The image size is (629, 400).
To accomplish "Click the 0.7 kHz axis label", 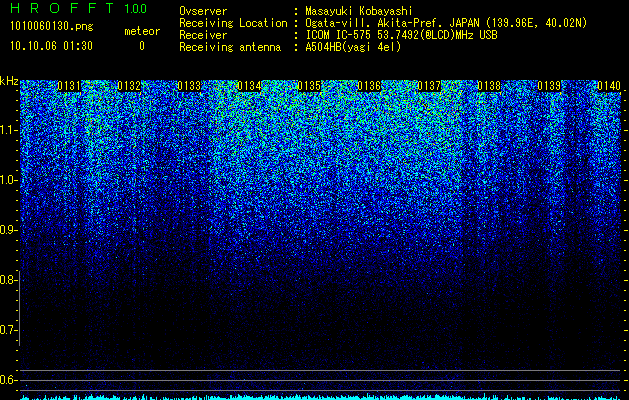I will (8, 330).
